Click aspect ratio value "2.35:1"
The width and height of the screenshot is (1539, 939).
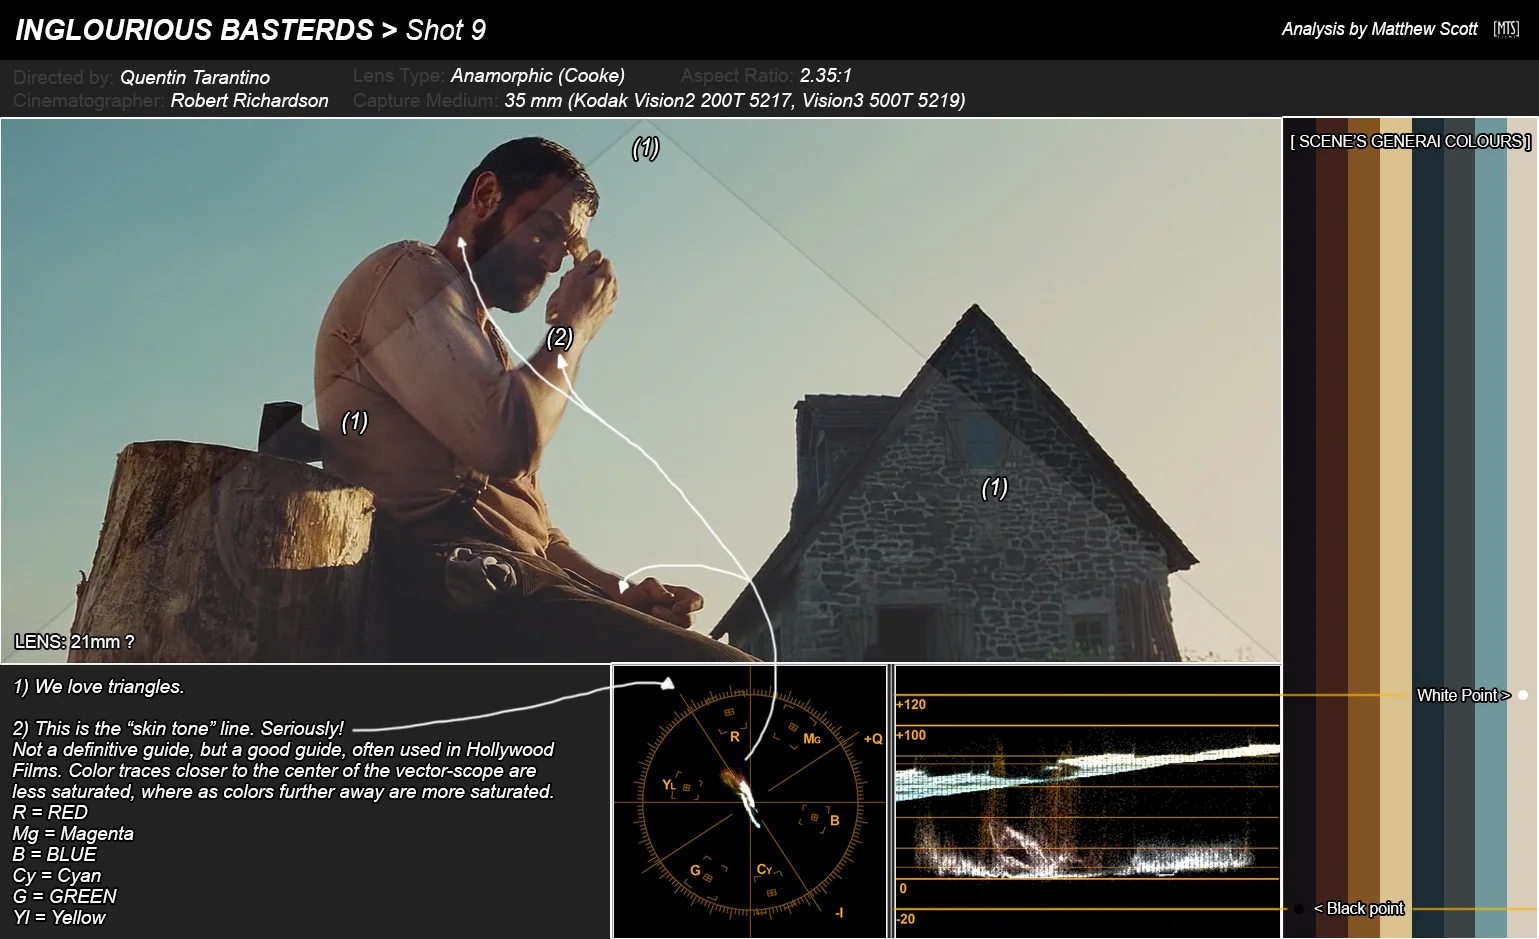tap(826, 75)
